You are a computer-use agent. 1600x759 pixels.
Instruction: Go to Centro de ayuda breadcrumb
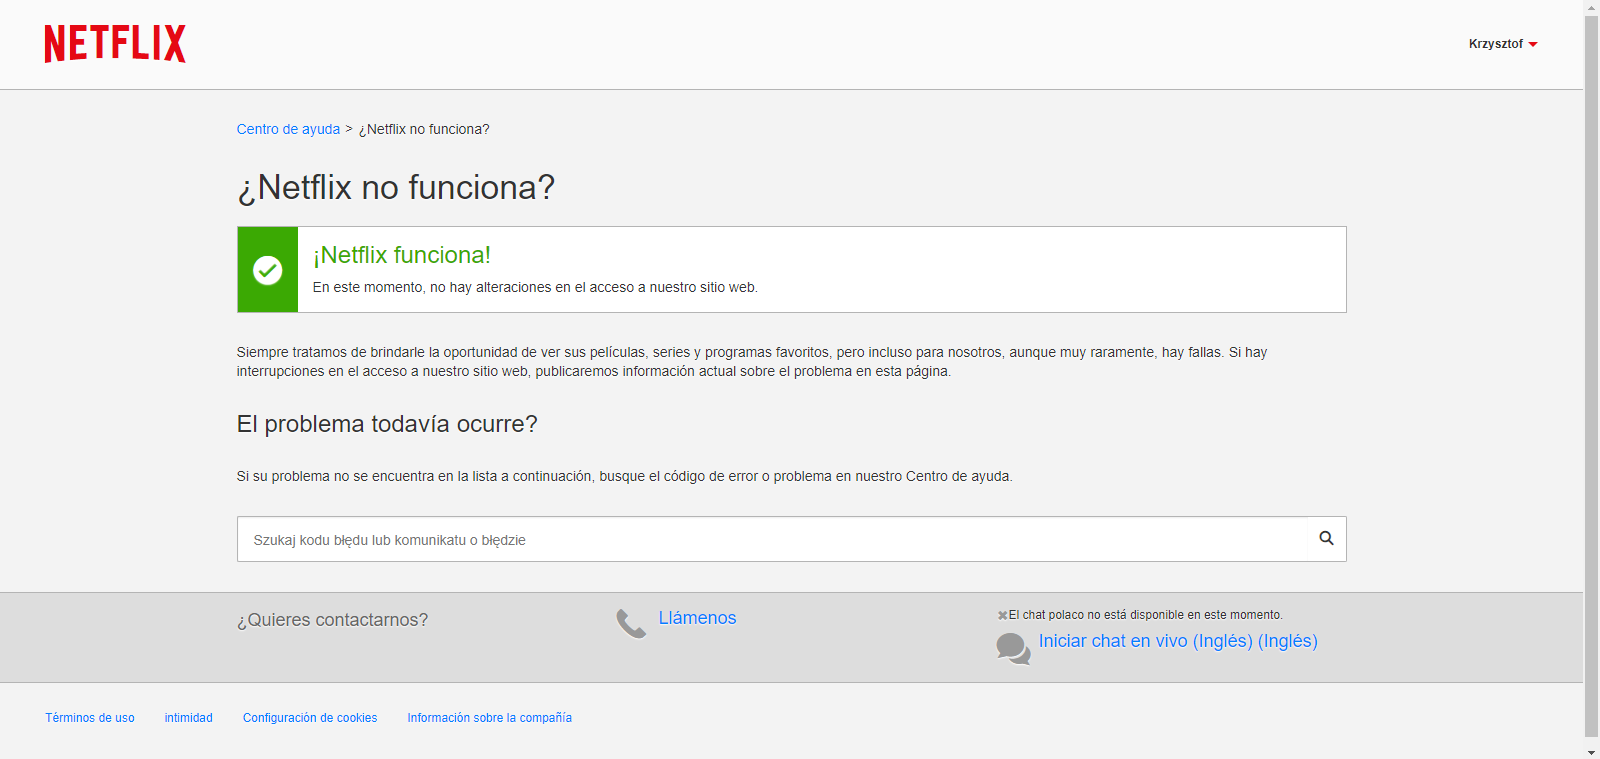pos(288,129)
